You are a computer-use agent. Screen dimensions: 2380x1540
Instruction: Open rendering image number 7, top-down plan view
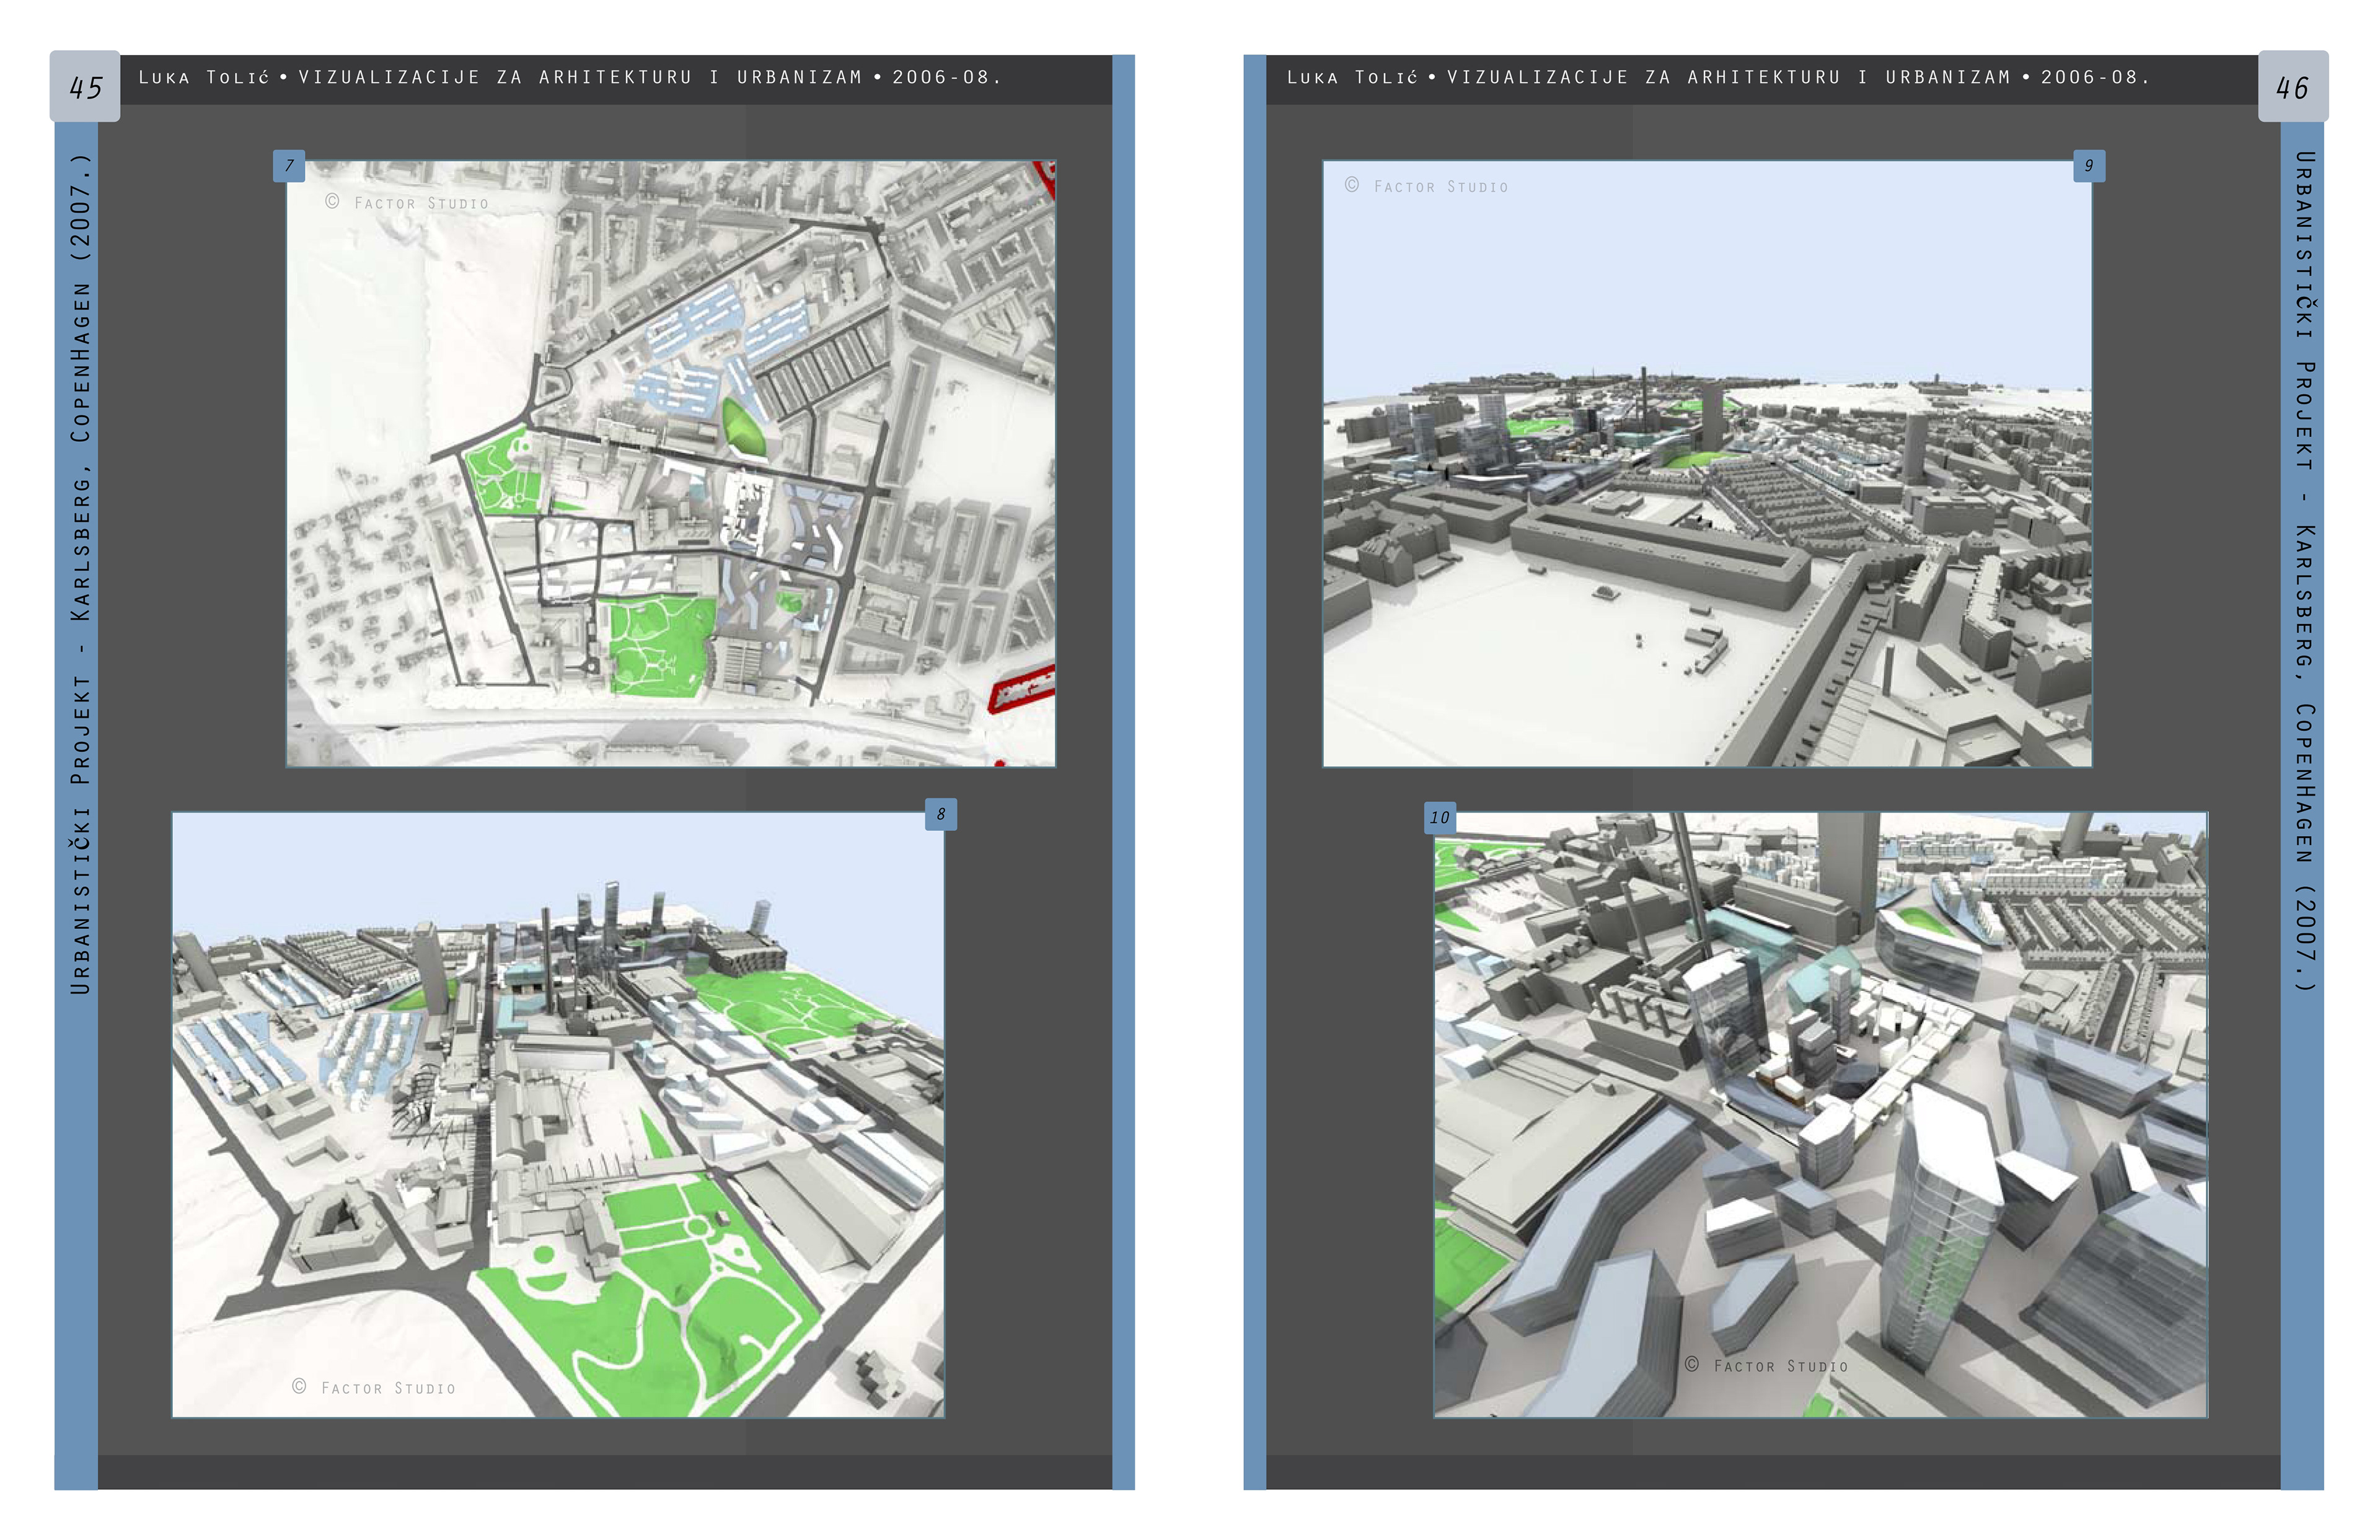pos(671,464)
